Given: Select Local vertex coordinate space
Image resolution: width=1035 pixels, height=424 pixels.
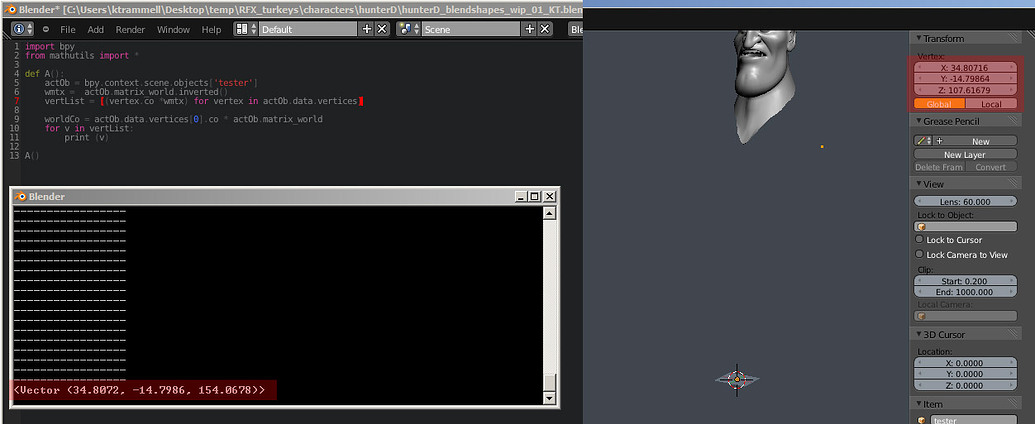Looking at the screenshot, I should 991,104.
